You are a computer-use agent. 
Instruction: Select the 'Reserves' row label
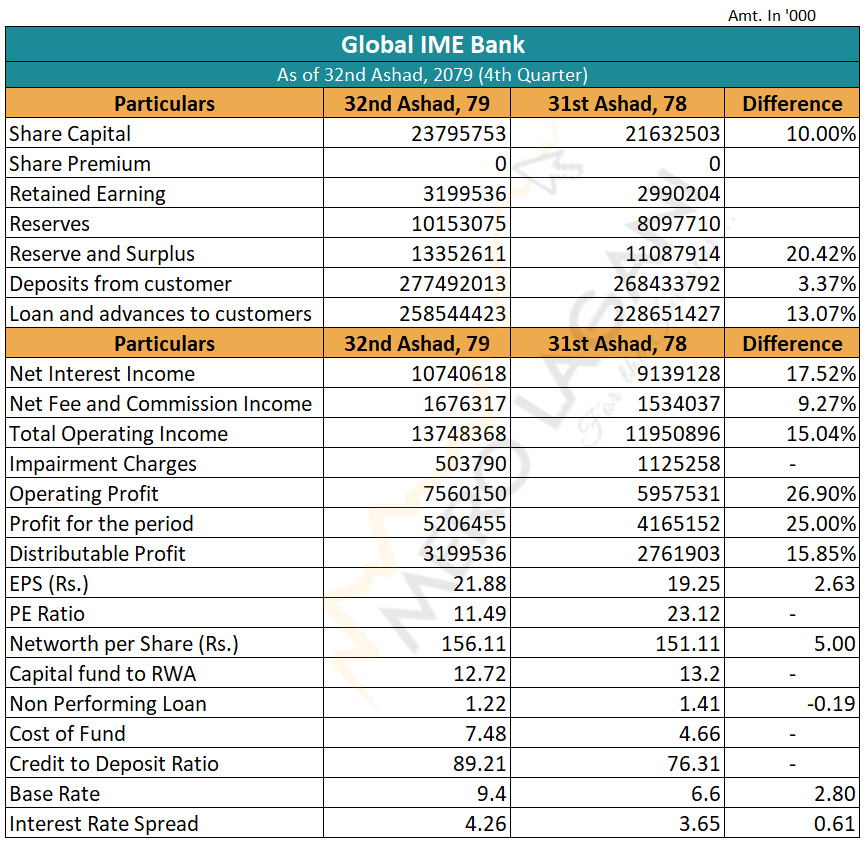coord(49,224)
